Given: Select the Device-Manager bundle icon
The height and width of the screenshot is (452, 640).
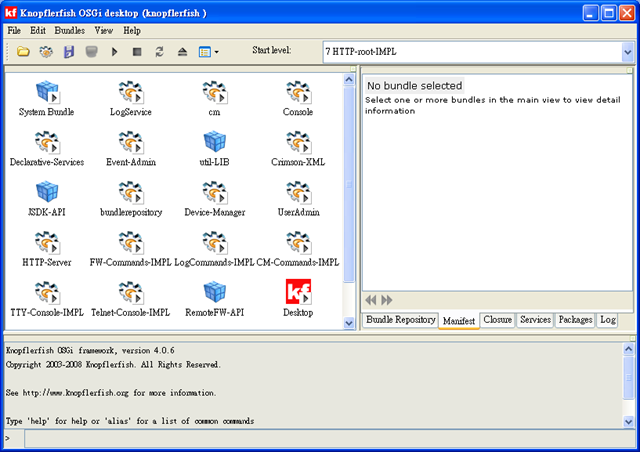Looking at the screenshot, I should 214,192.
